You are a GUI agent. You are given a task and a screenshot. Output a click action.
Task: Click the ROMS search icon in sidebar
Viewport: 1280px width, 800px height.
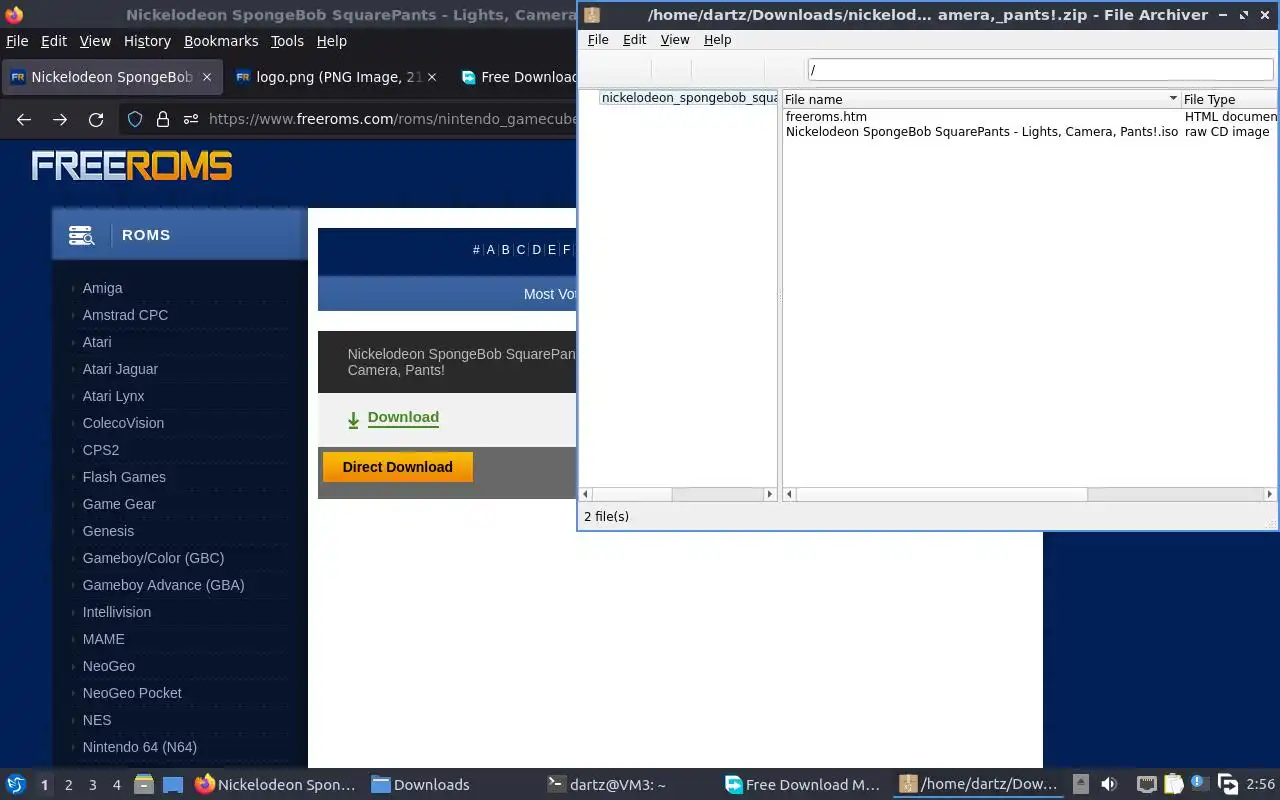coord(81,235)
